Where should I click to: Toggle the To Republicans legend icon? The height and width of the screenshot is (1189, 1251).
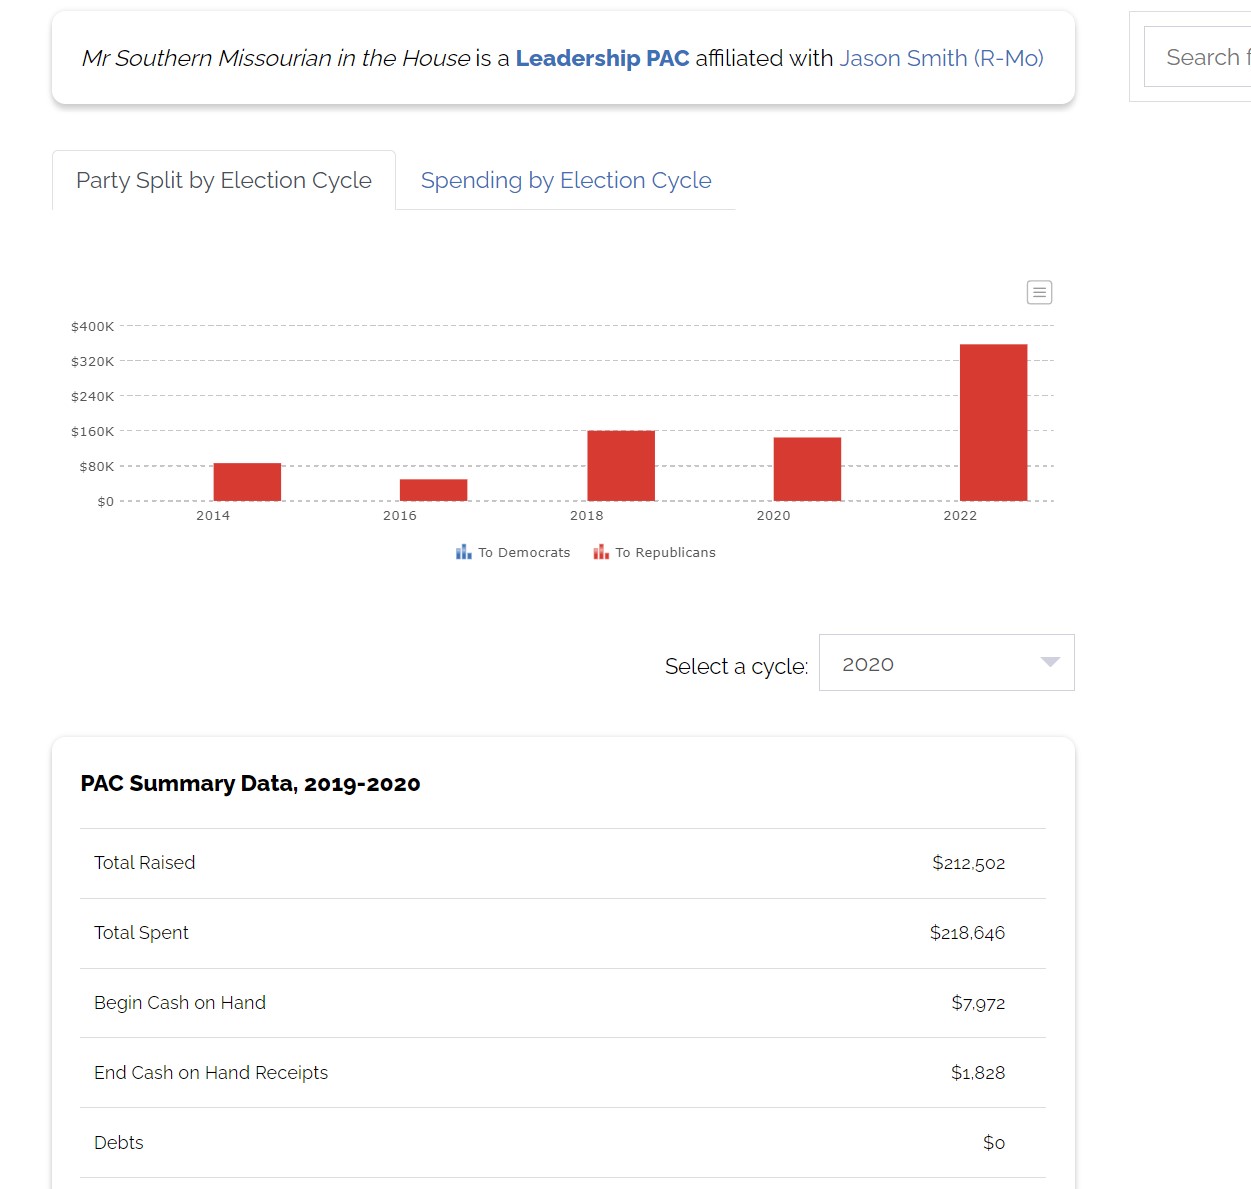(x=601, y=552)
